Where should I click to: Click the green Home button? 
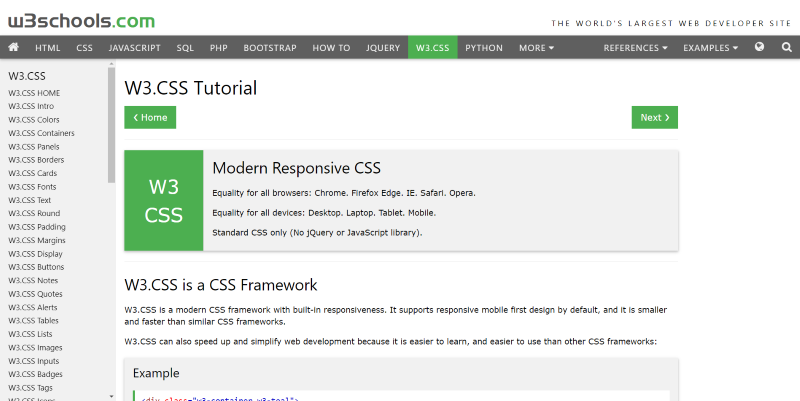tap(150, 117)
